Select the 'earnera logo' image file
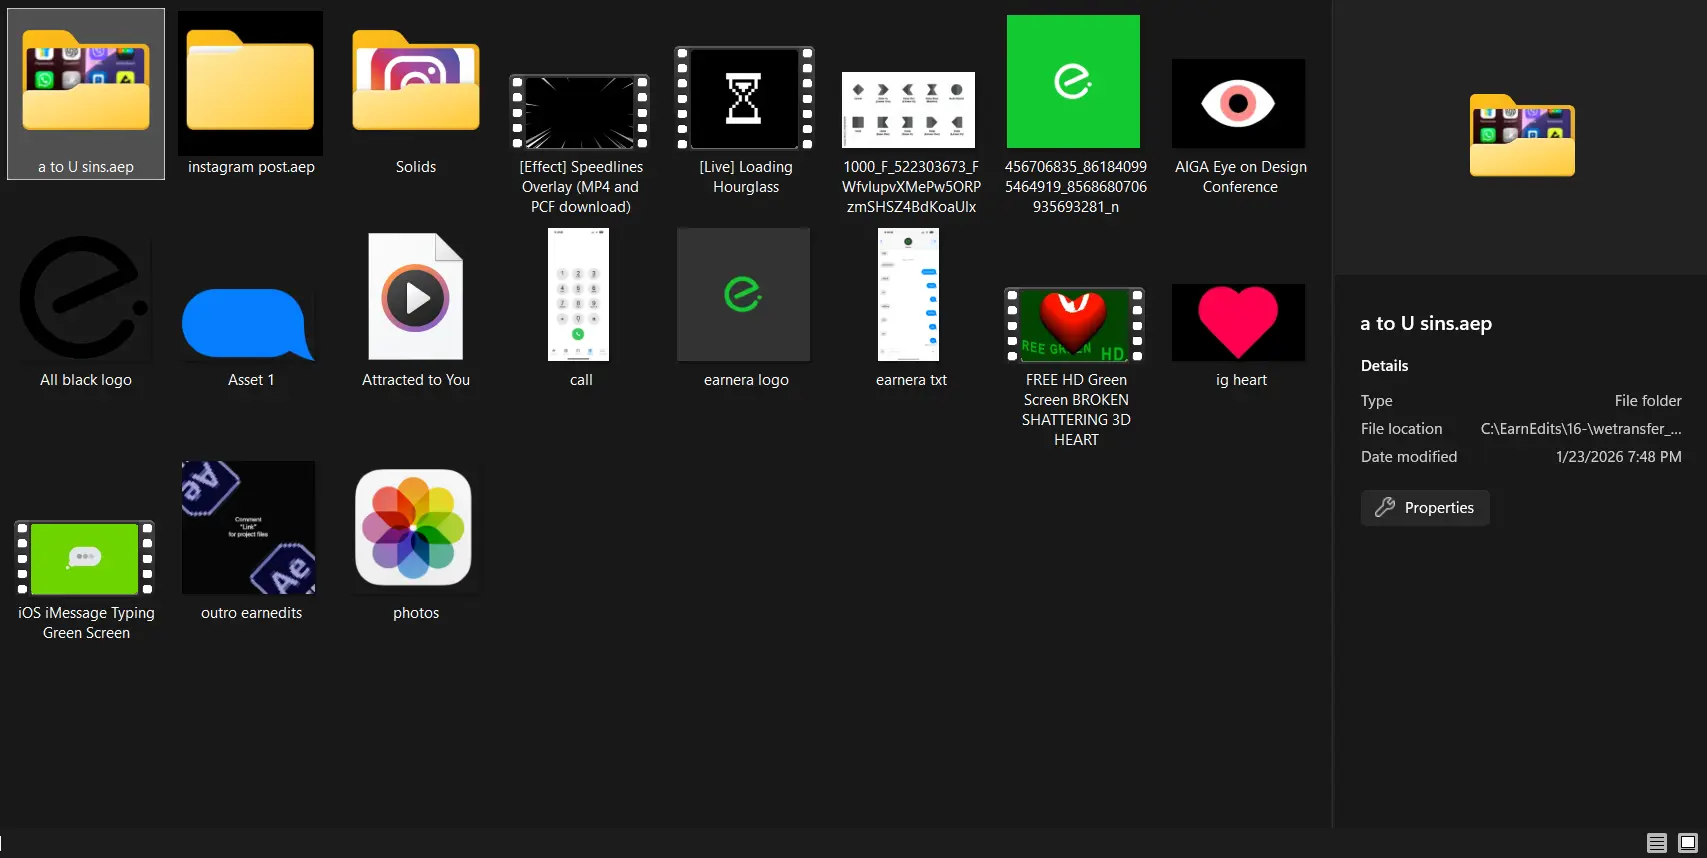Image resolution: width=1707 pixels, height=858 pixels. pyautogui.click(x=743, y=295)
